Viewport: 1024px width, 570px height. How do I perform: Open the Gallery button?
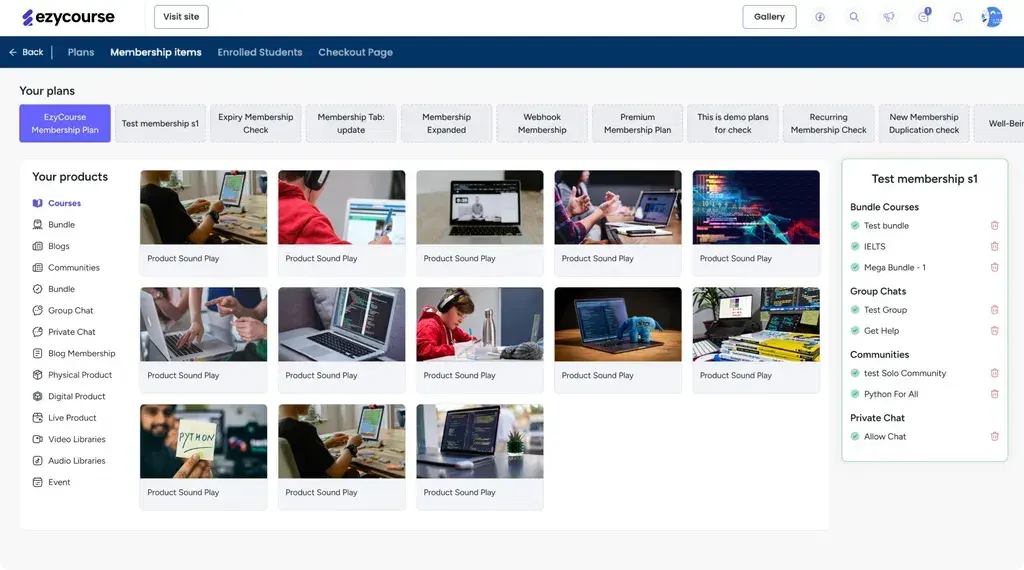tap(769, 17)
